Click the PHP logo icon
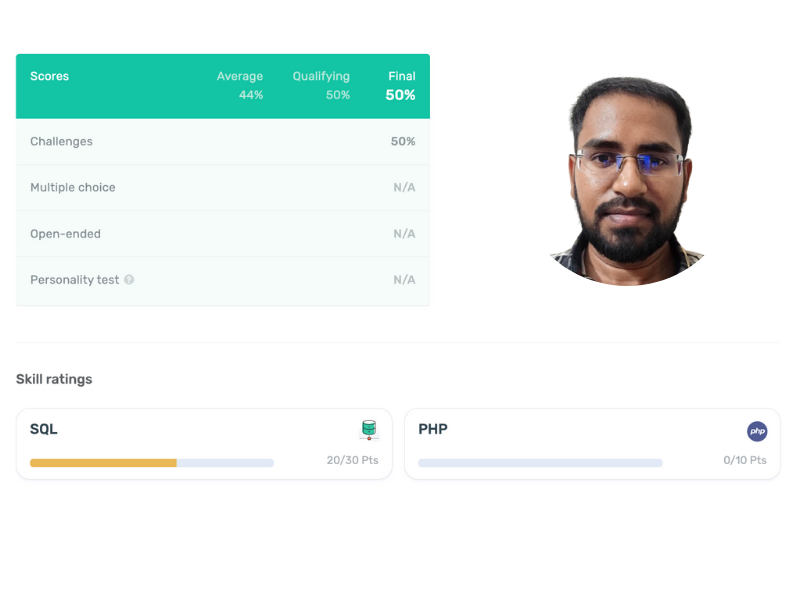The width and height of the screenshot is (800, 600). 757,431
